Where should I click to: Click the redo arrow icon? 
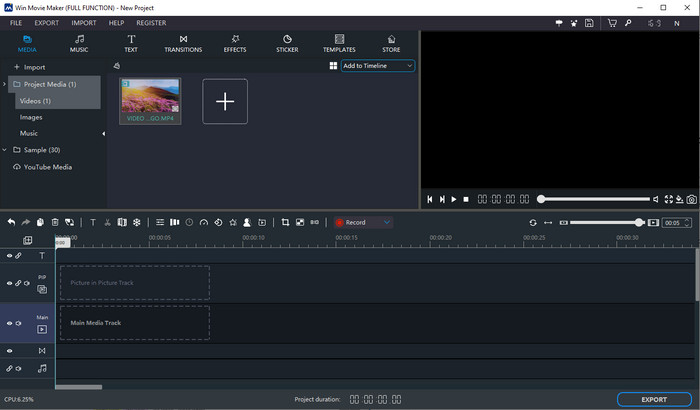[25, 222]
